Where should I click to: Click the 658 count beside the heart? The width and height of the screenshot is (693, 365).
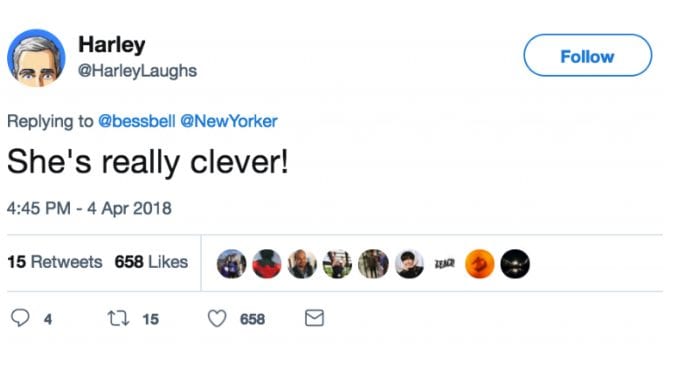(x=252, y=319)
